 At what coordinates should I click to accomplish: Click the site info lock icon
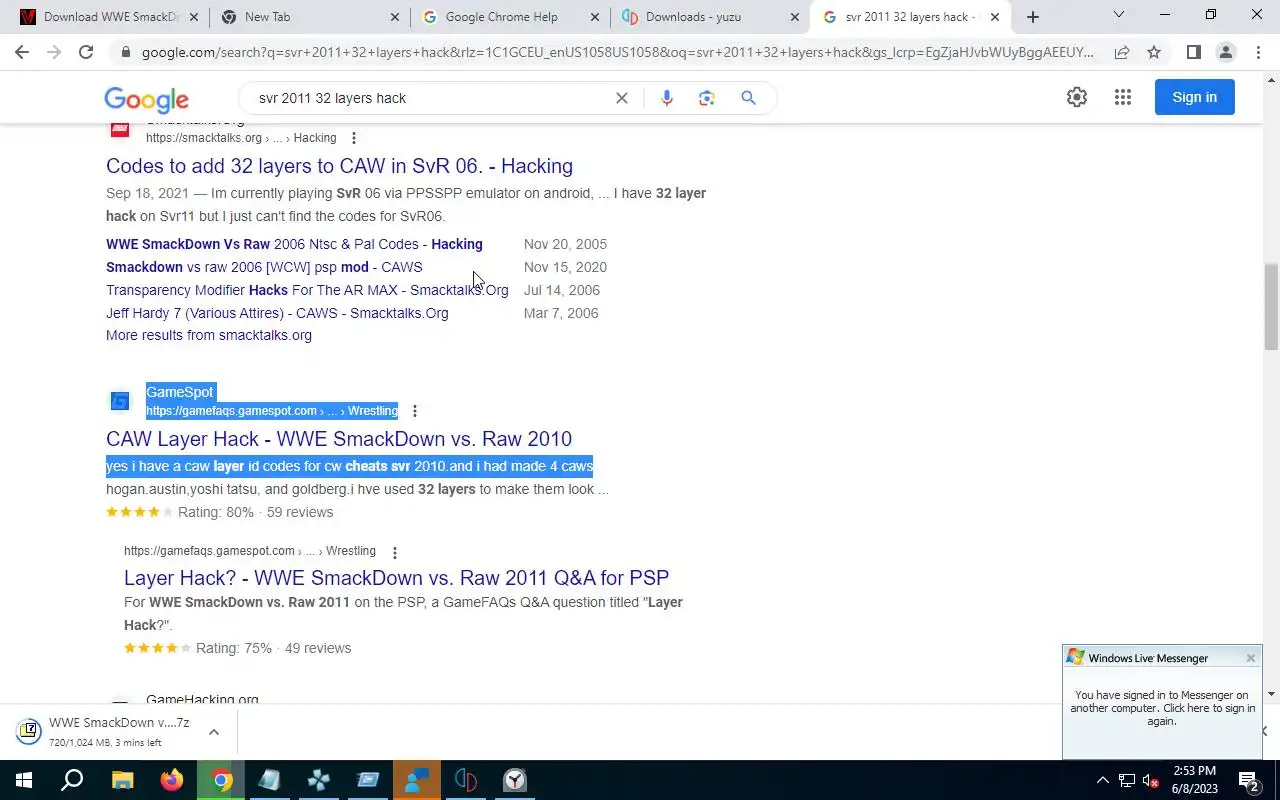tap(125, 52)
